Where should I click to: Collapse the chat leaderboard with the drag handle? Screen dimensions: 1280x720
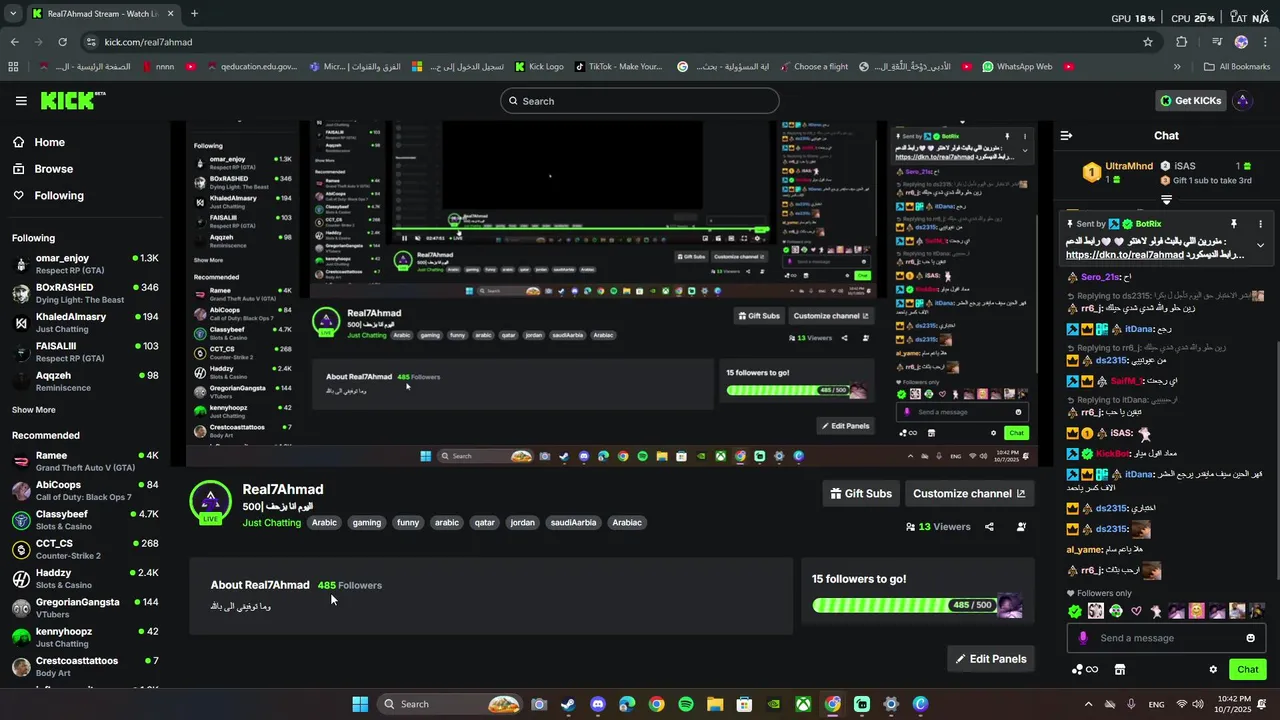(x=1166, y=201)
